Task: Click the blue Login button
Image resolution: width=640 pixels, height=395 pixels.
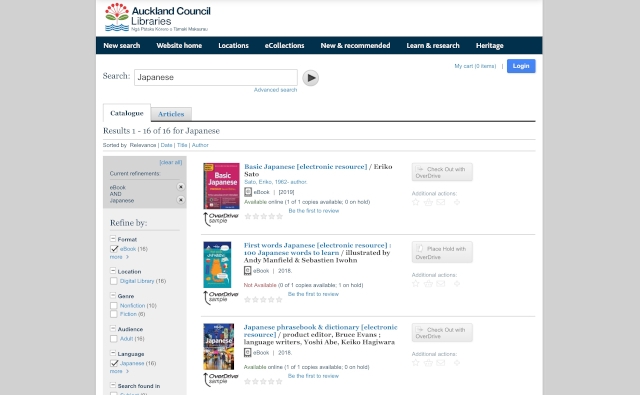Action: tap(521, 66)
